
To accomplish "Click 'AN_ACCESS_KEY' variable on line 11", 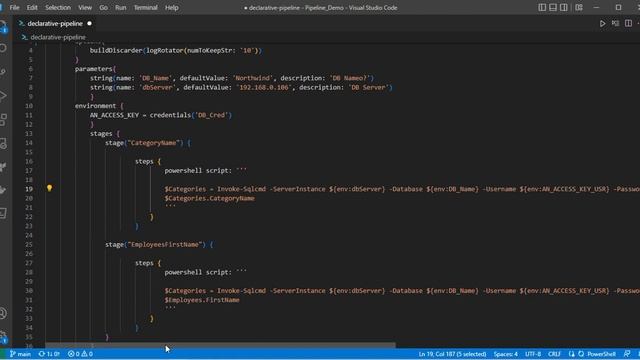I will [114, 115].
